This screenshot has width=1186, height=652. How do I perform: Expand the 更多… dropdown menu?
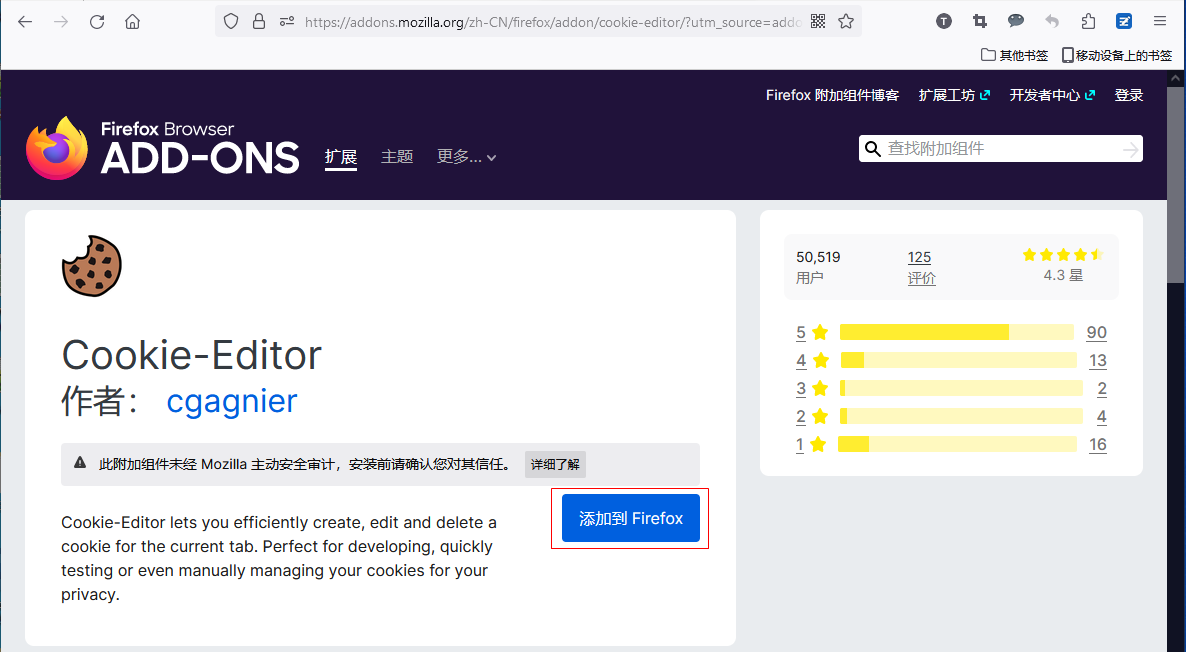point(467,157)
